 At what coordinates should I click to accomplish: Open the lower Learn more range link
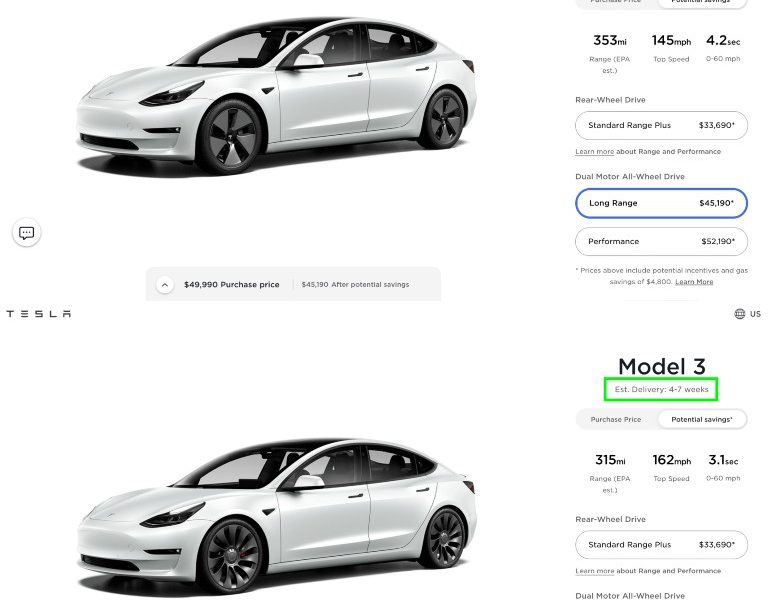[x=594, y=571]
